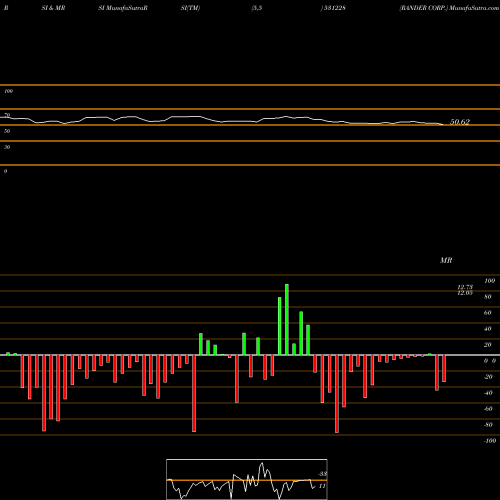
Task: Click the tallest green MR bar
Action: tap(287, 319)
